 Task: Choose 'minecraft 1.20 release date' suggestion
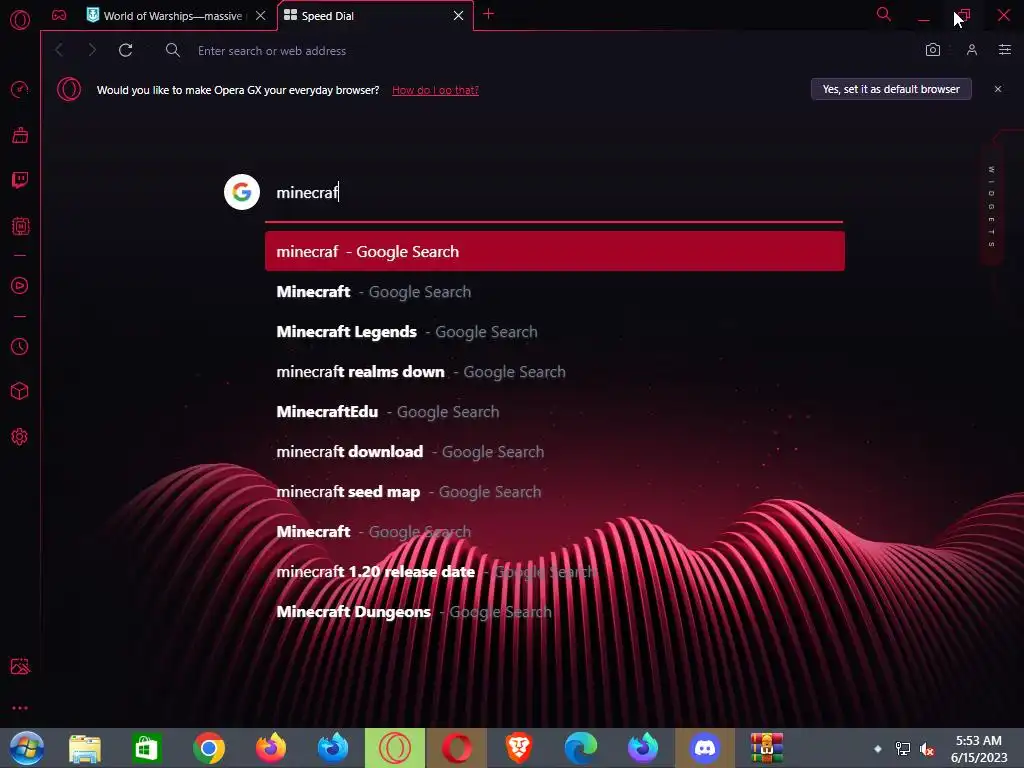(554, 571)
